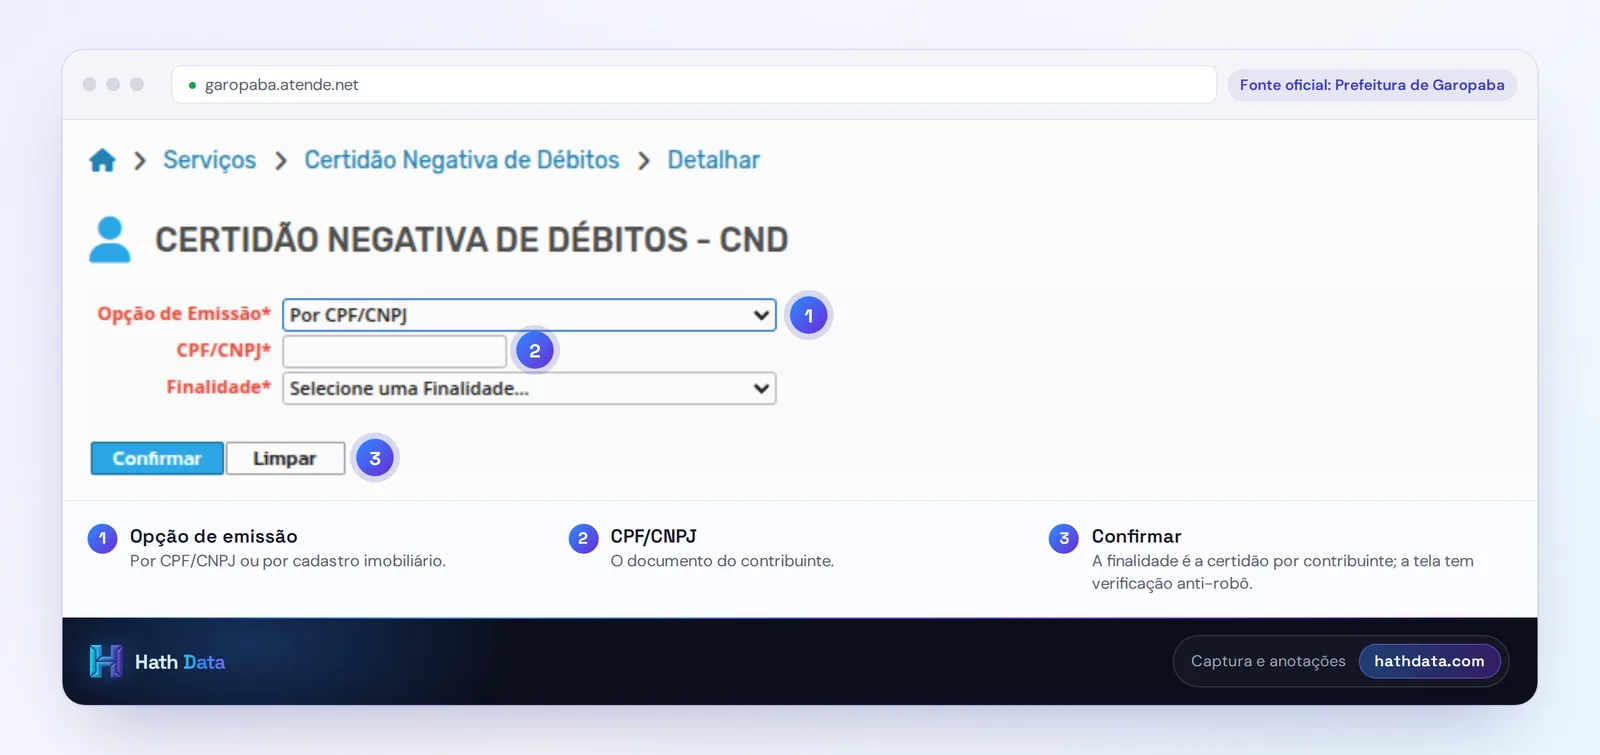Click the Detalhar breadcrumb link
The image size is (1600, 755).
[714, 160]
